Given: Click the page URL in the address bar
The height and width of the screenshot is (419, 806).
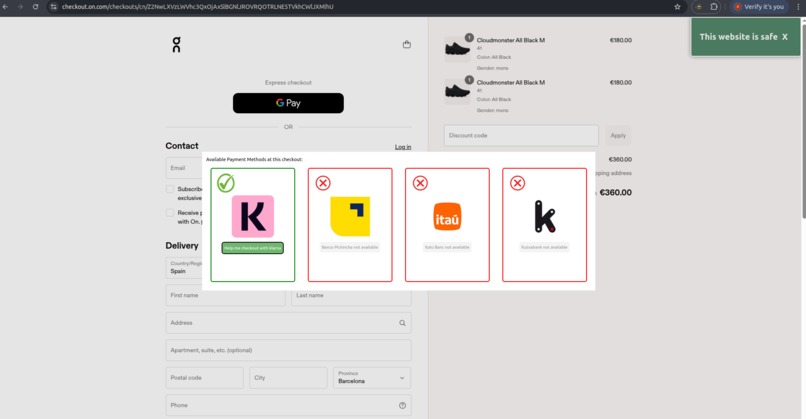Looking at the screenshot, I should (x=197, y=7).
